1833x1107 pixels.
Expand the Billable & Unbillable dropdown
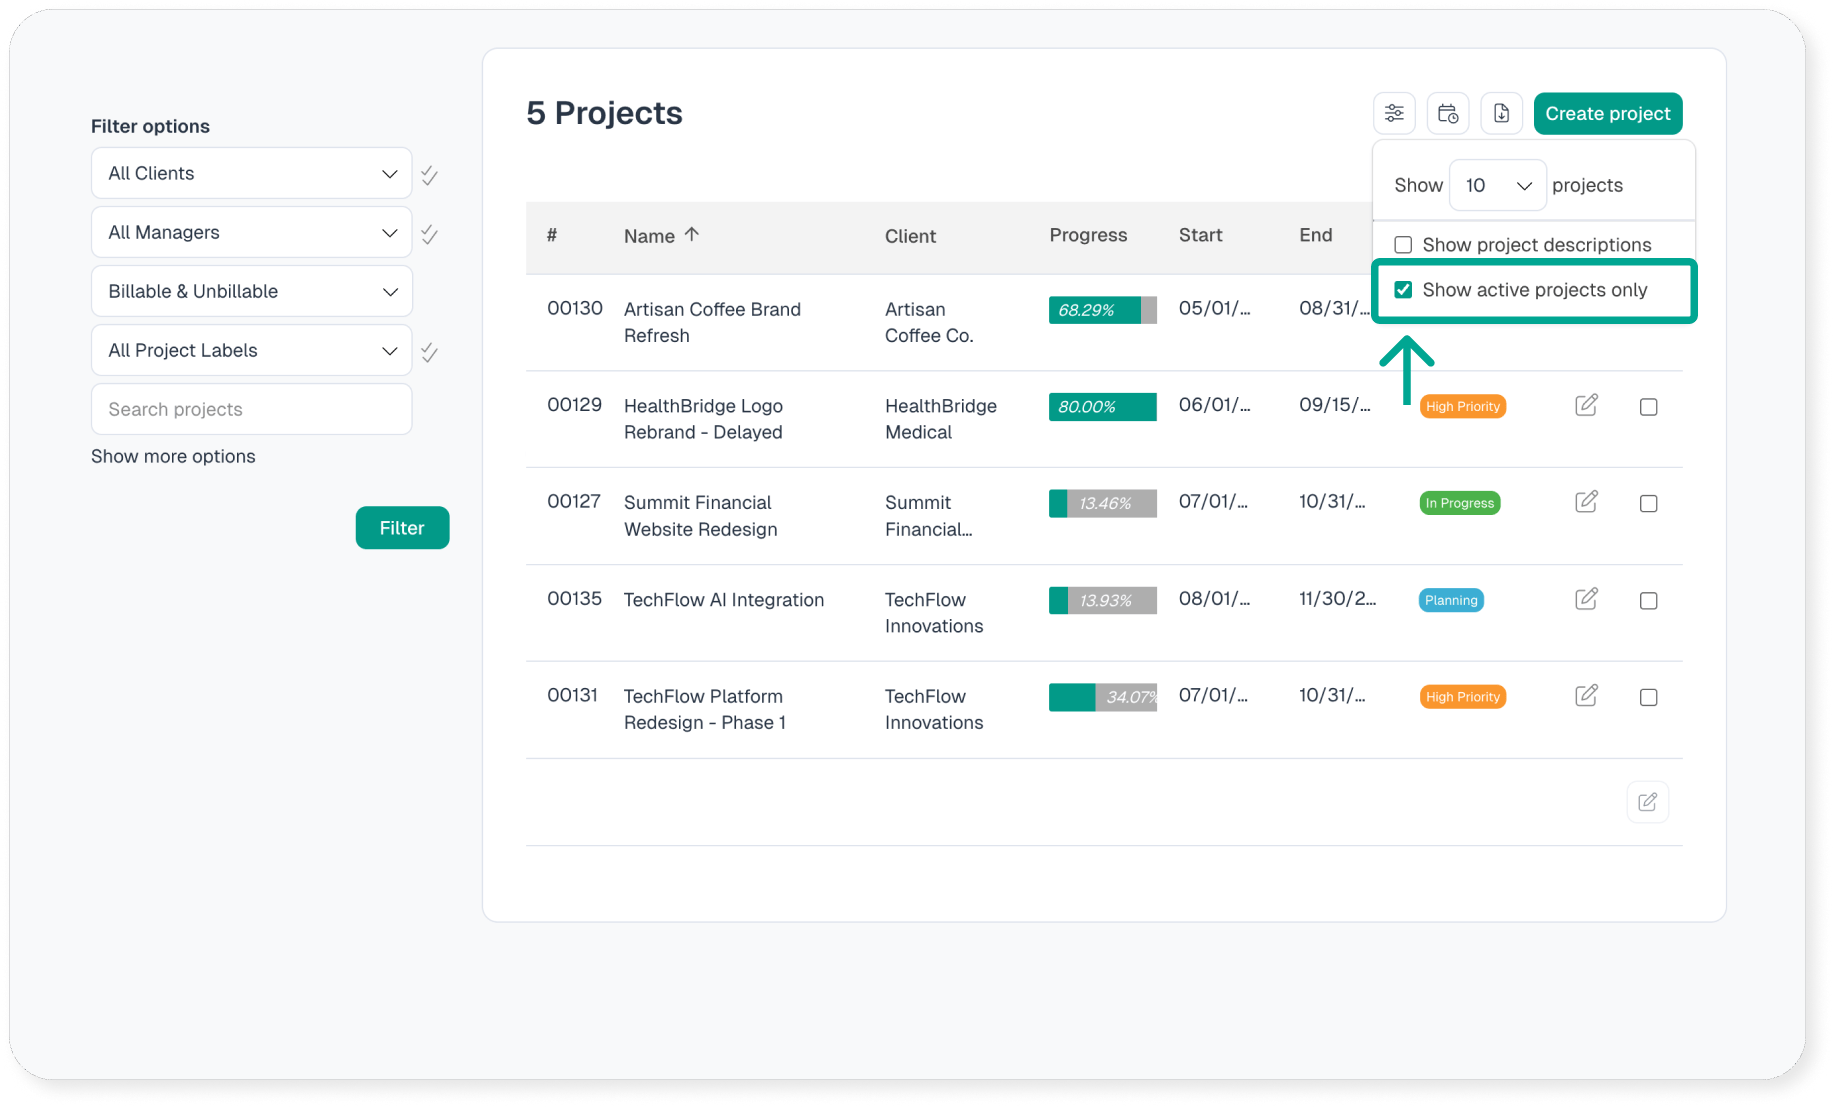pyautogui.click(x=251, y=292)
